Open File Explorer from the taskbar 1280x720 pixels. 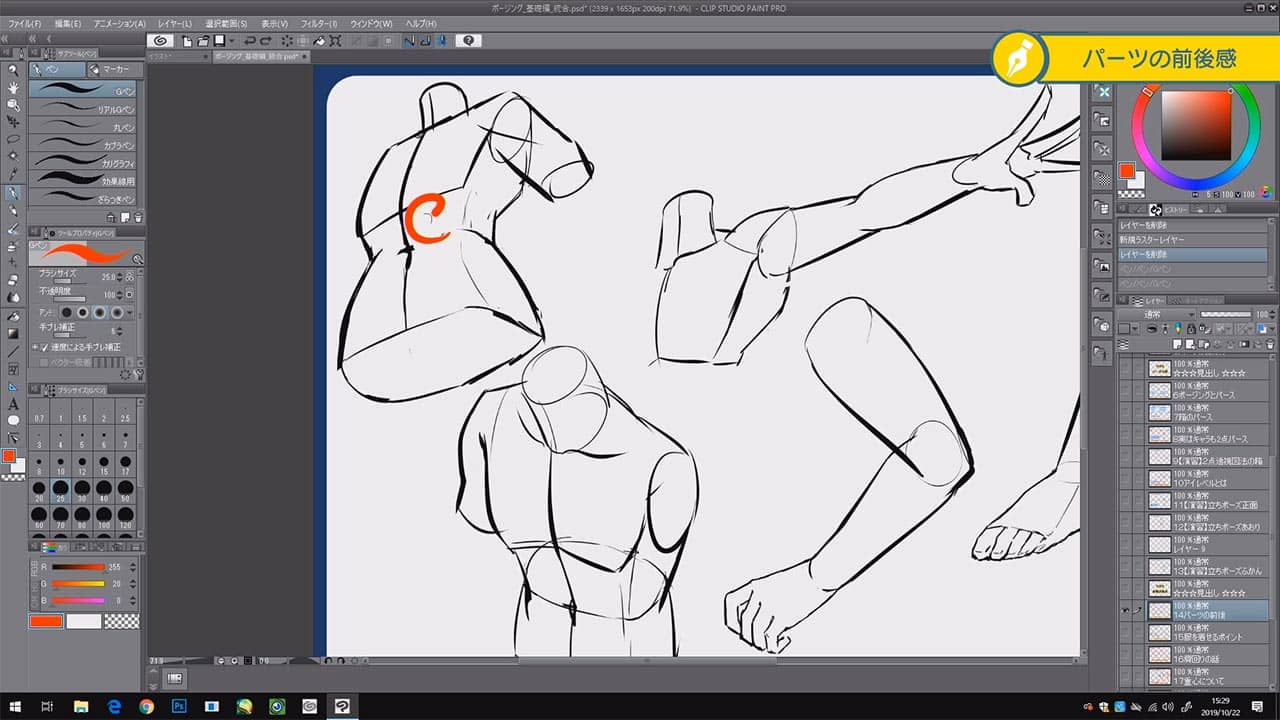tap(82, 707)
